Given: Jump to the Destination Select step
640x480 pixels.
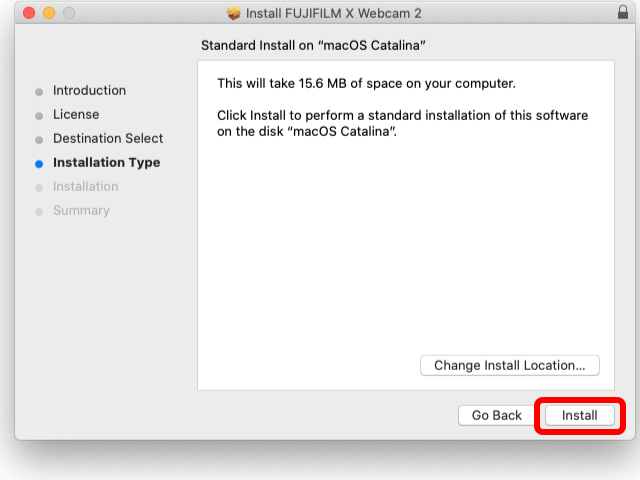Looking at the screenshot, I should coord(108,138).
